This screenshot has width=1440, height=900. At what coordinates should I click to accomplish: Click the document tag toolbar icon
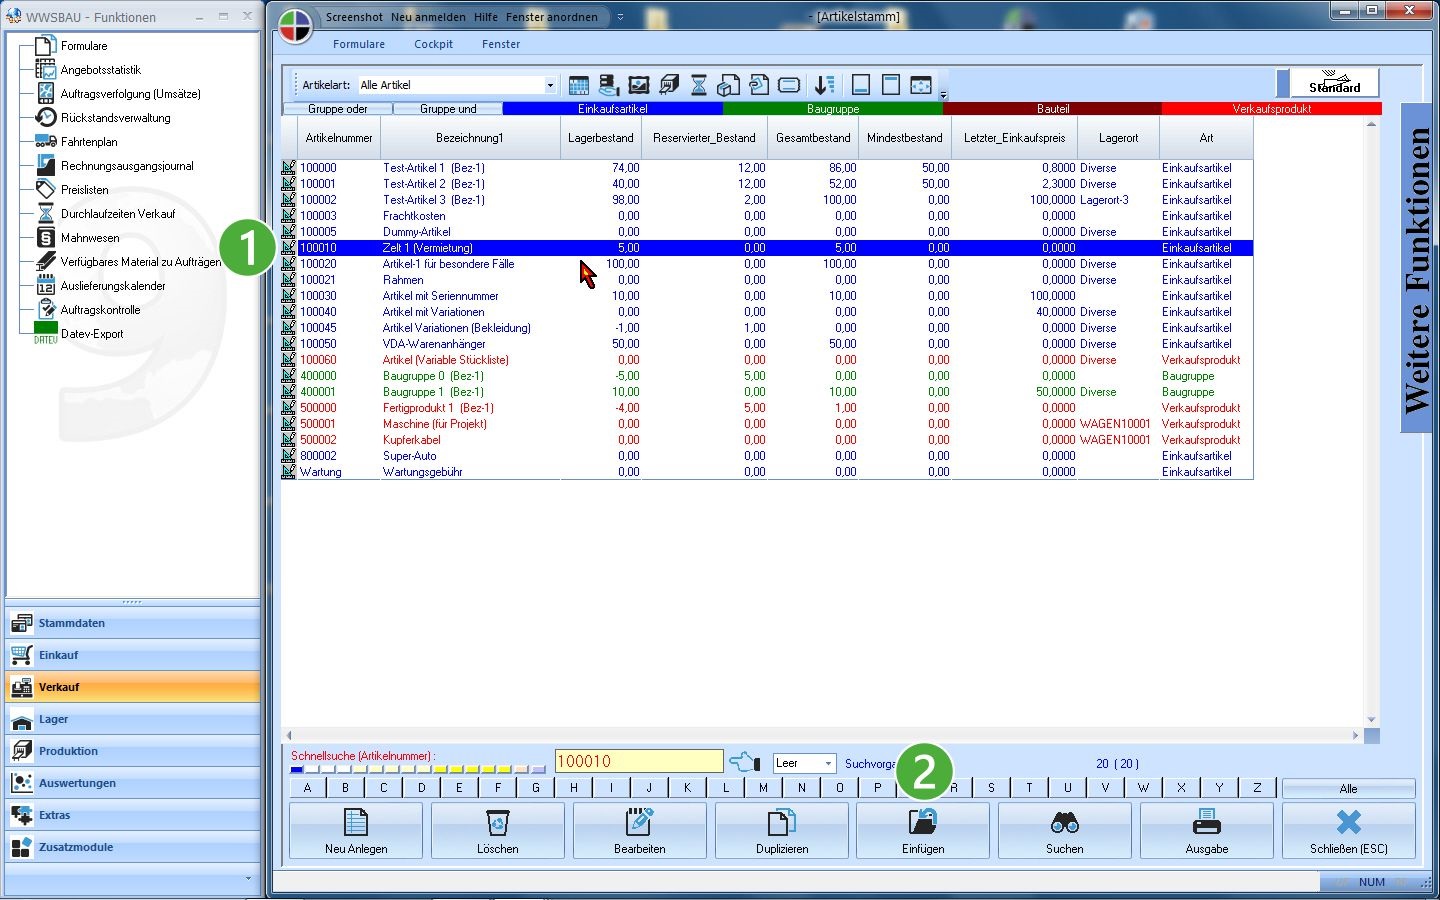[x=759, y=85]
